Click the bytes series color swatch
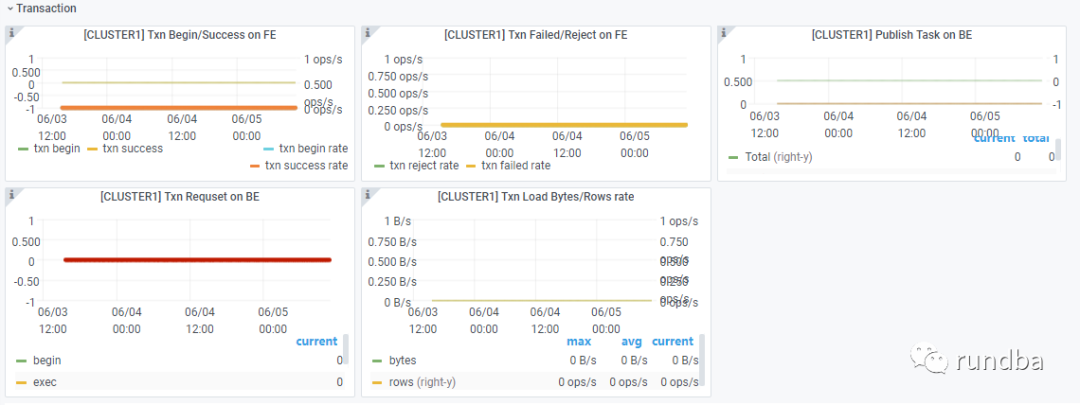1080x405 pixels. pyautogui.click(x=378, y=360)
